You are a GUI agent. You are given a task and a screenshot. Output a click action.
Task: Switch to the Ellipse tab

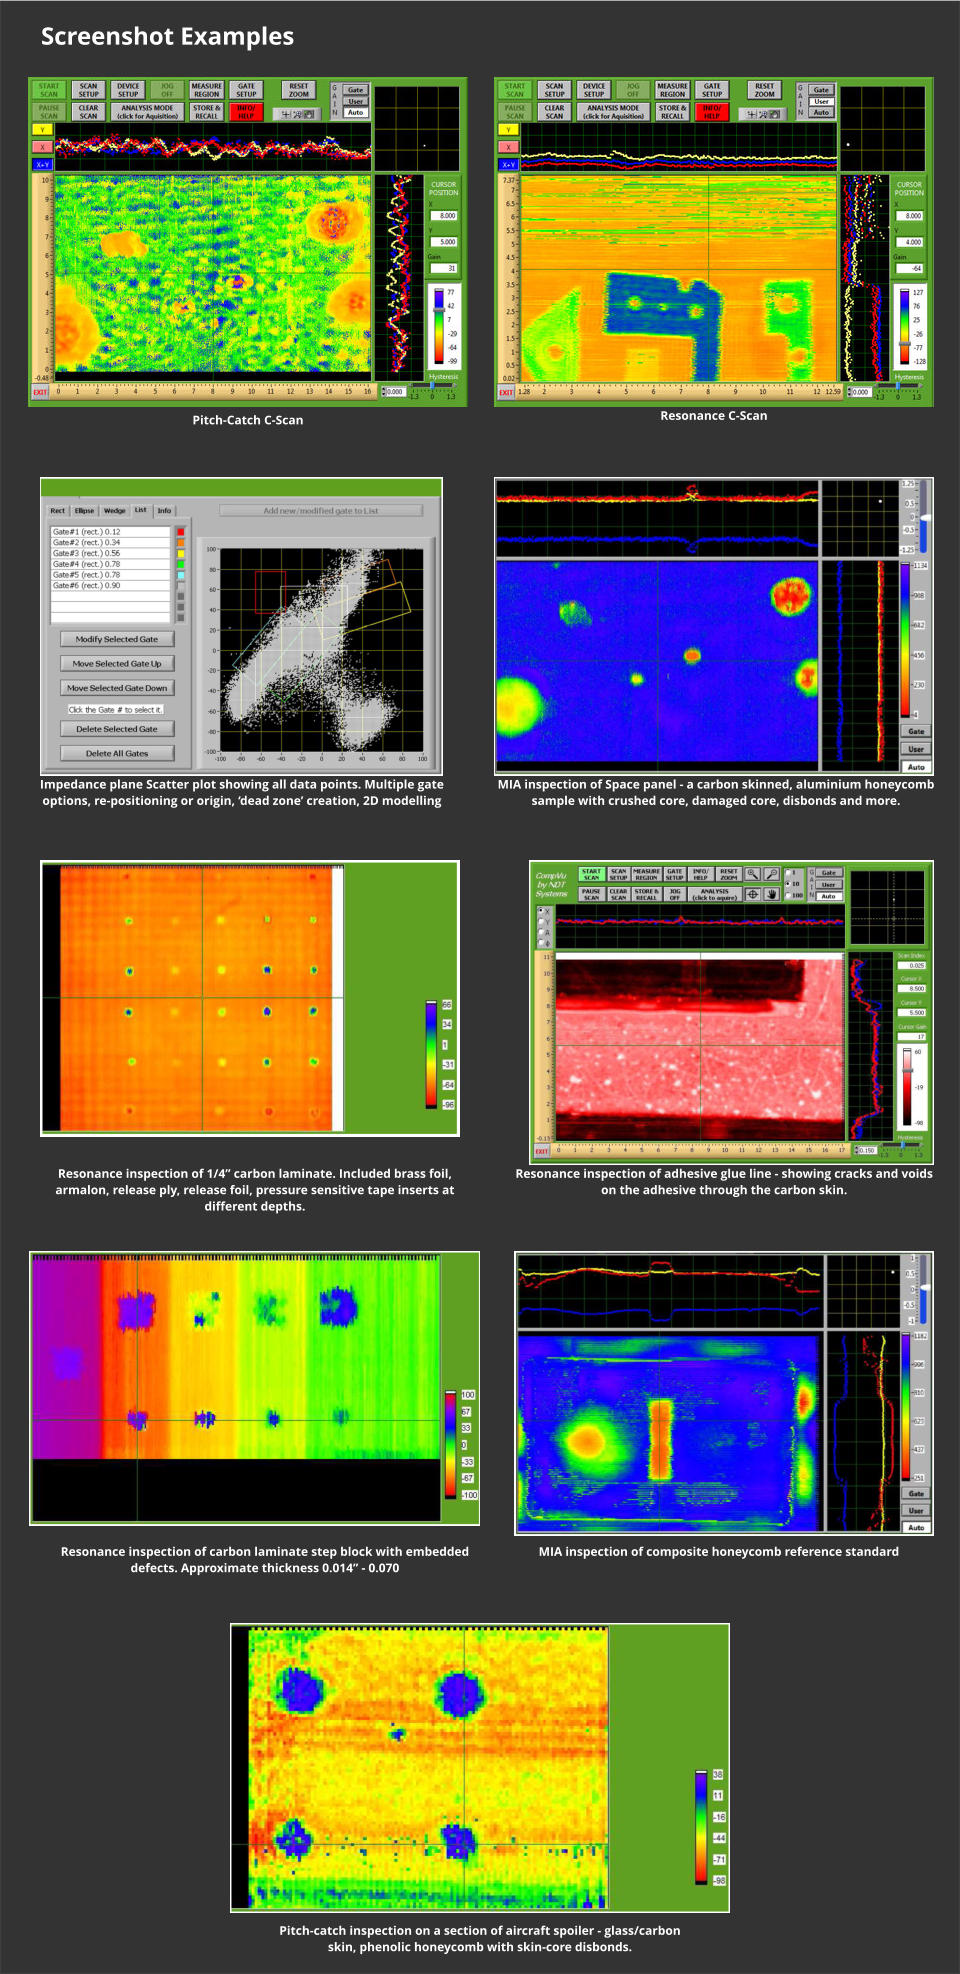coord(84,510)
